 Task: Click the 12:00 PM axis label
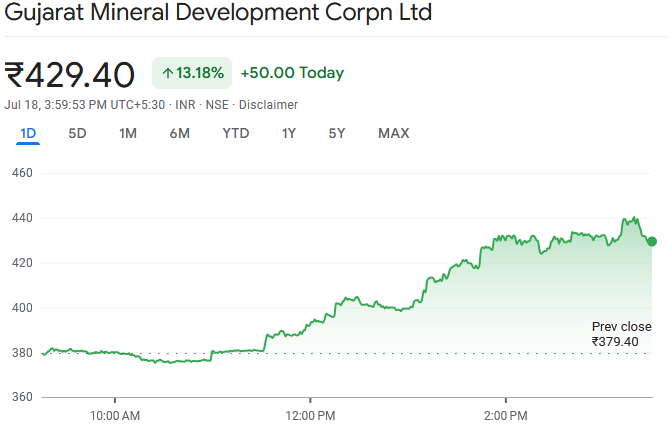click(x=310, y=416)
